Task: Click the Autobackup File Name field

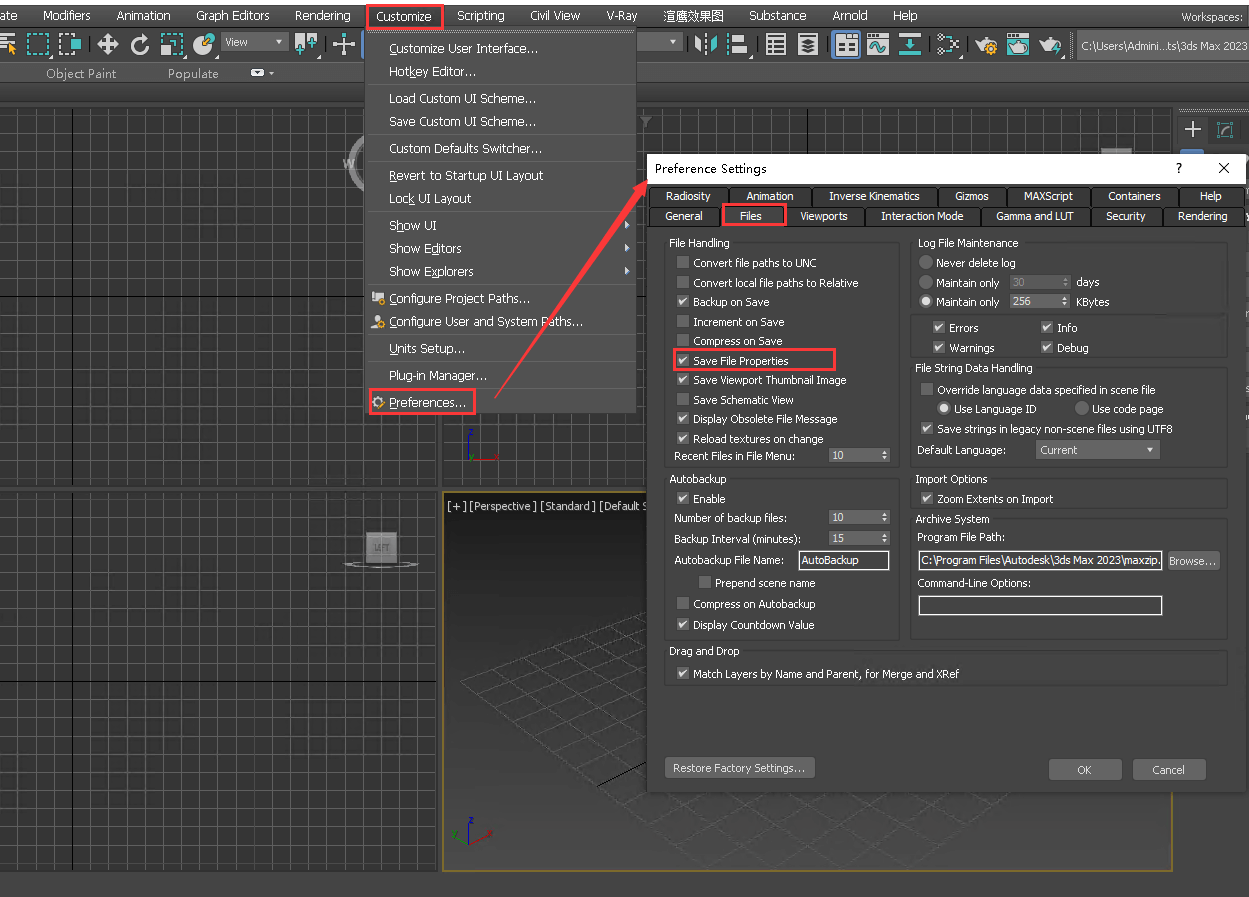Action: coord(843,560)
